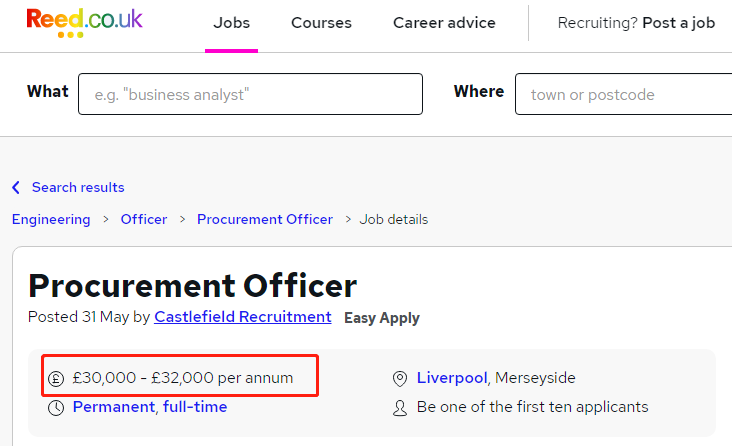The width and height of the screenshot is (732, 446).
Task: Focus the What job search field
Action: [x=251, y=94]
